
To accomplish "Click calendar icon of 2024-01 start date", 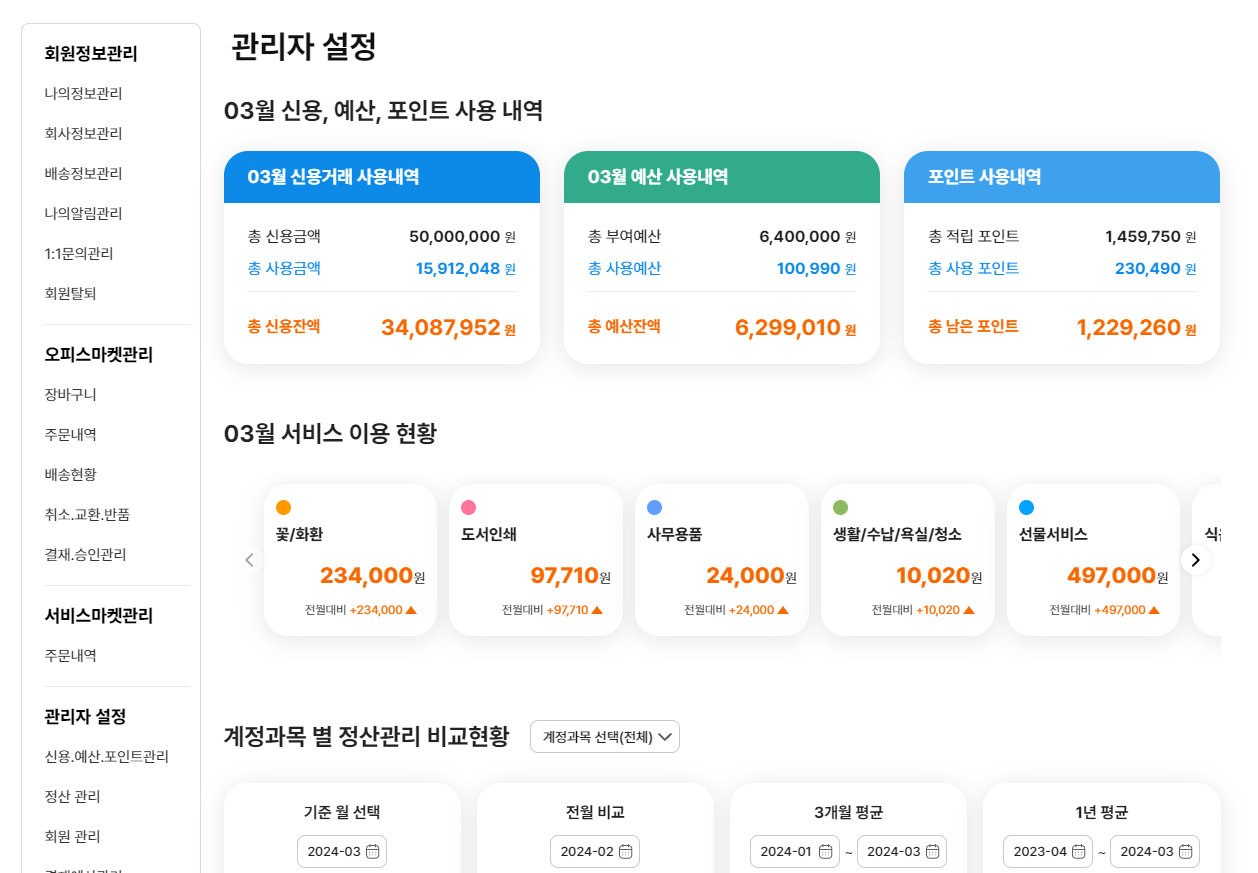I will coord(825,852).
